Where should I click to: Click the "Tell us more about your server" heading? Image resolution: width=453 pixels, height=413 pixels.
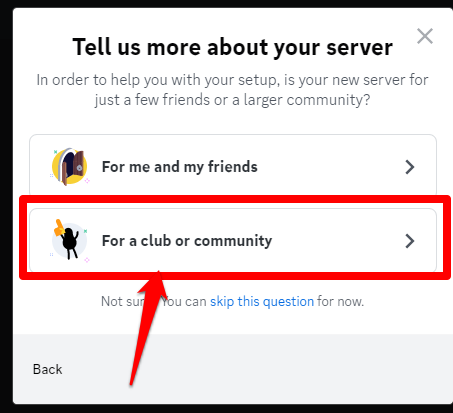[x=233, y=47]
